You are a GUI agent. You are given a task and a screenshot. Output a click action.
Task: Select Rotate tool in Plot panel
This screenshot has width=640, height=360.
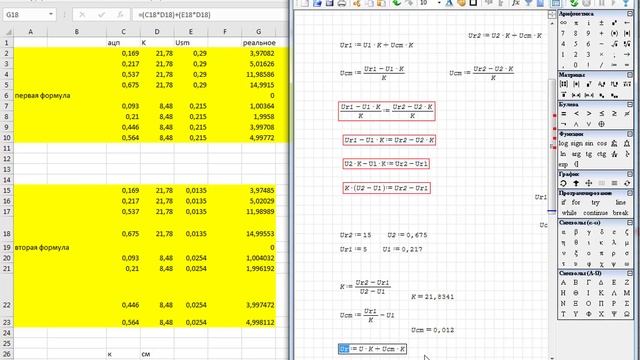point(563,184)
